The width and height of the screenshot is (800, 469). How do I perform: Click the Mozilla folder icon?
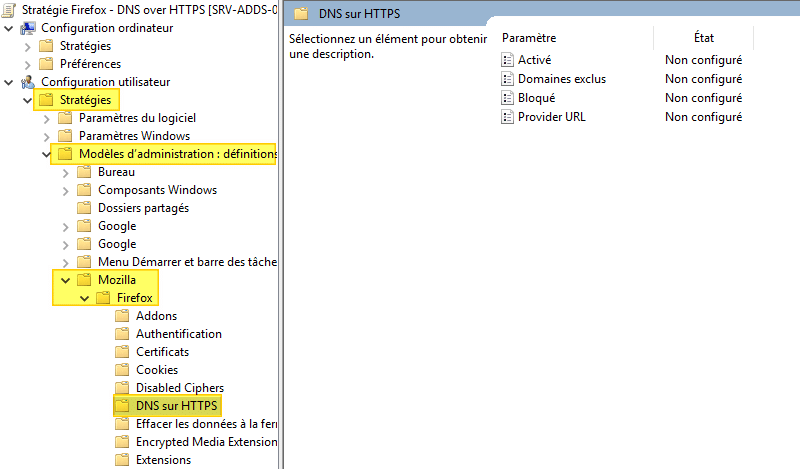[84, 280]
